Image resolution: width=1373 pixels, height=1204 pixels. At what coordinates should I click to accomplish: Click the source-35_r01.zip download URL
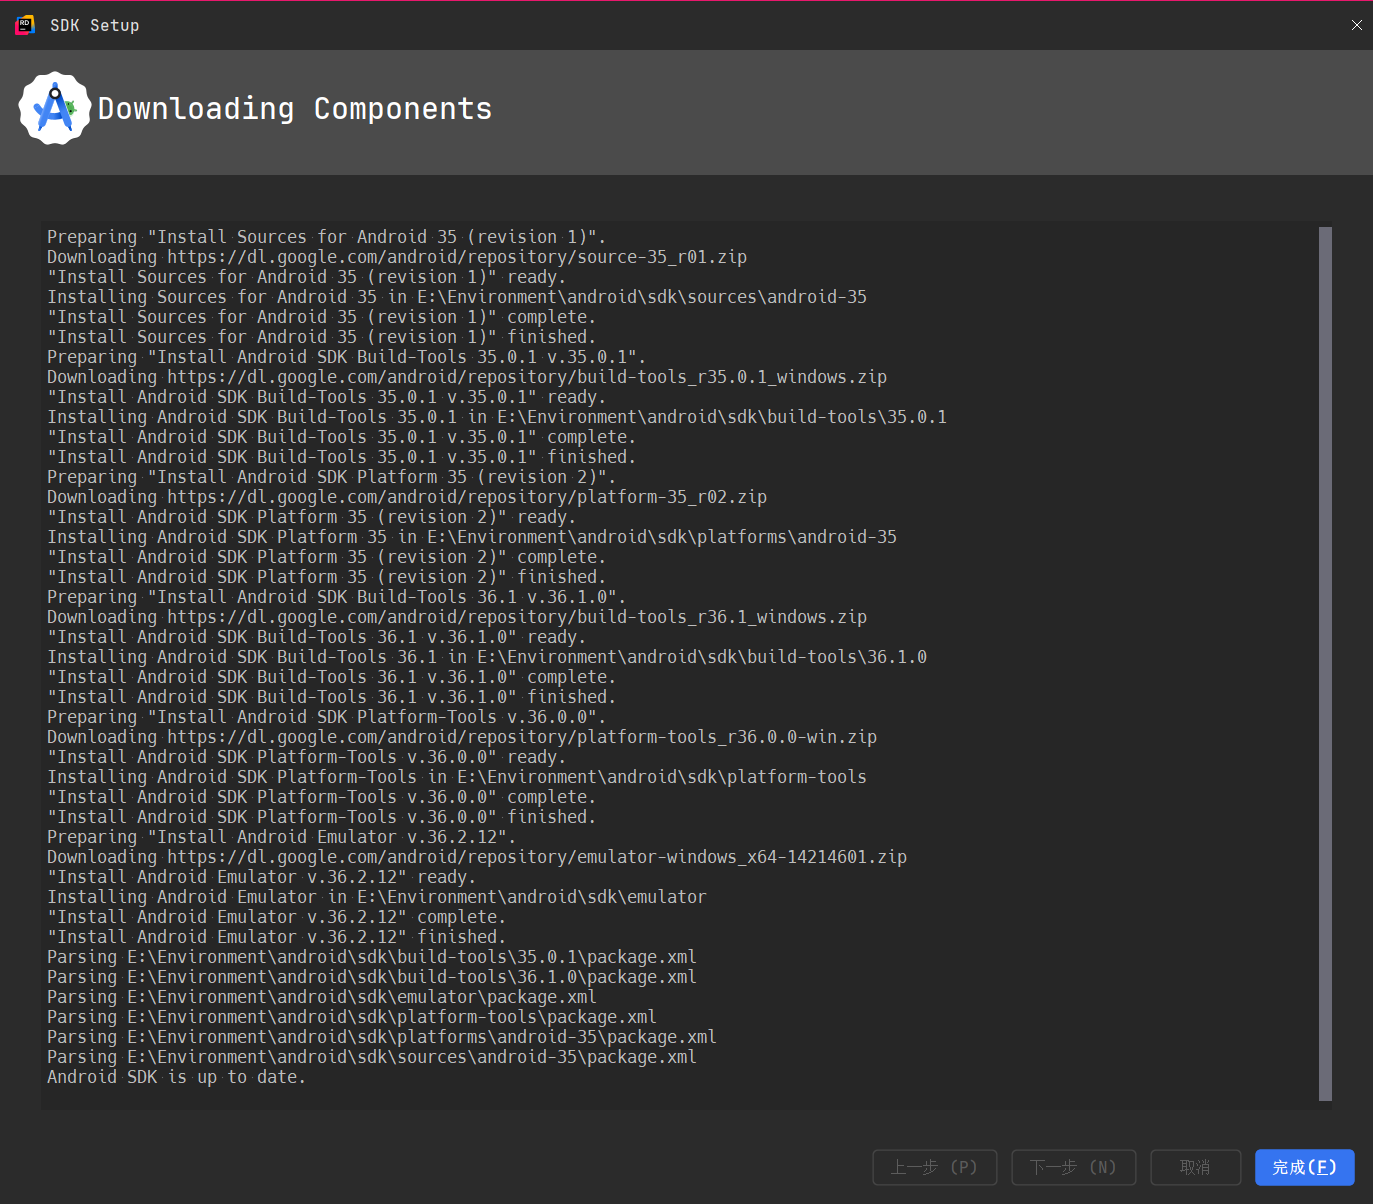[x=456, y=257]
